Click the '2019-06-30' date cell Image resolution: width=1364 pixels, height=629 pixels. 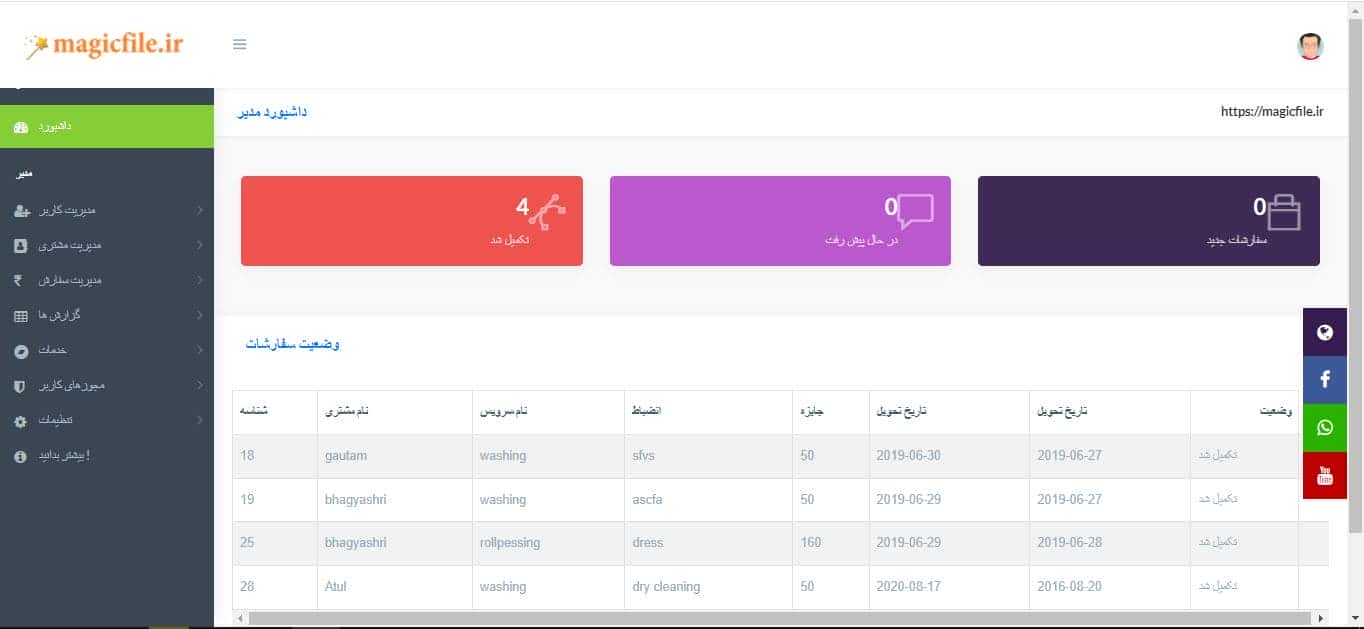pyautogui.click(x=909, y=456)
